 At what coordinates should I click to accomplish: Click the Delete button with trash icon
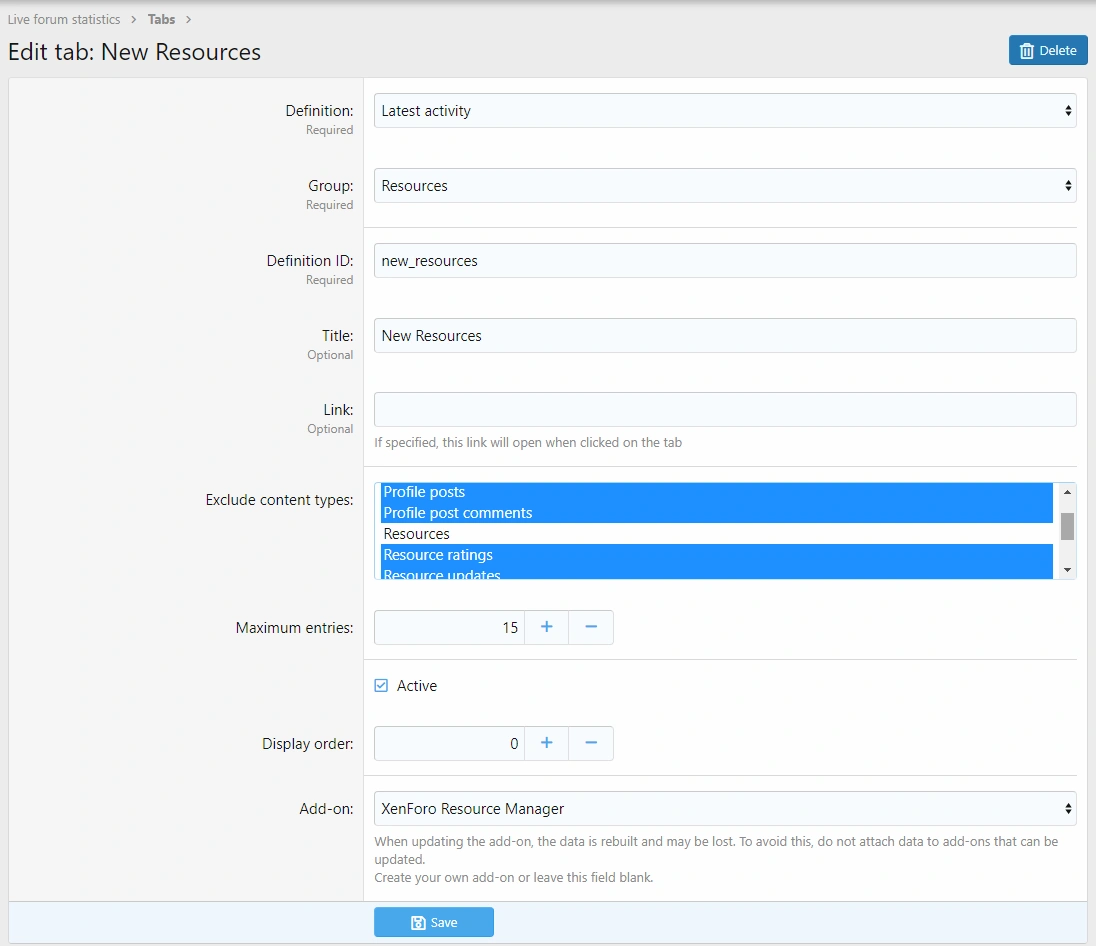click(1047, 51)
